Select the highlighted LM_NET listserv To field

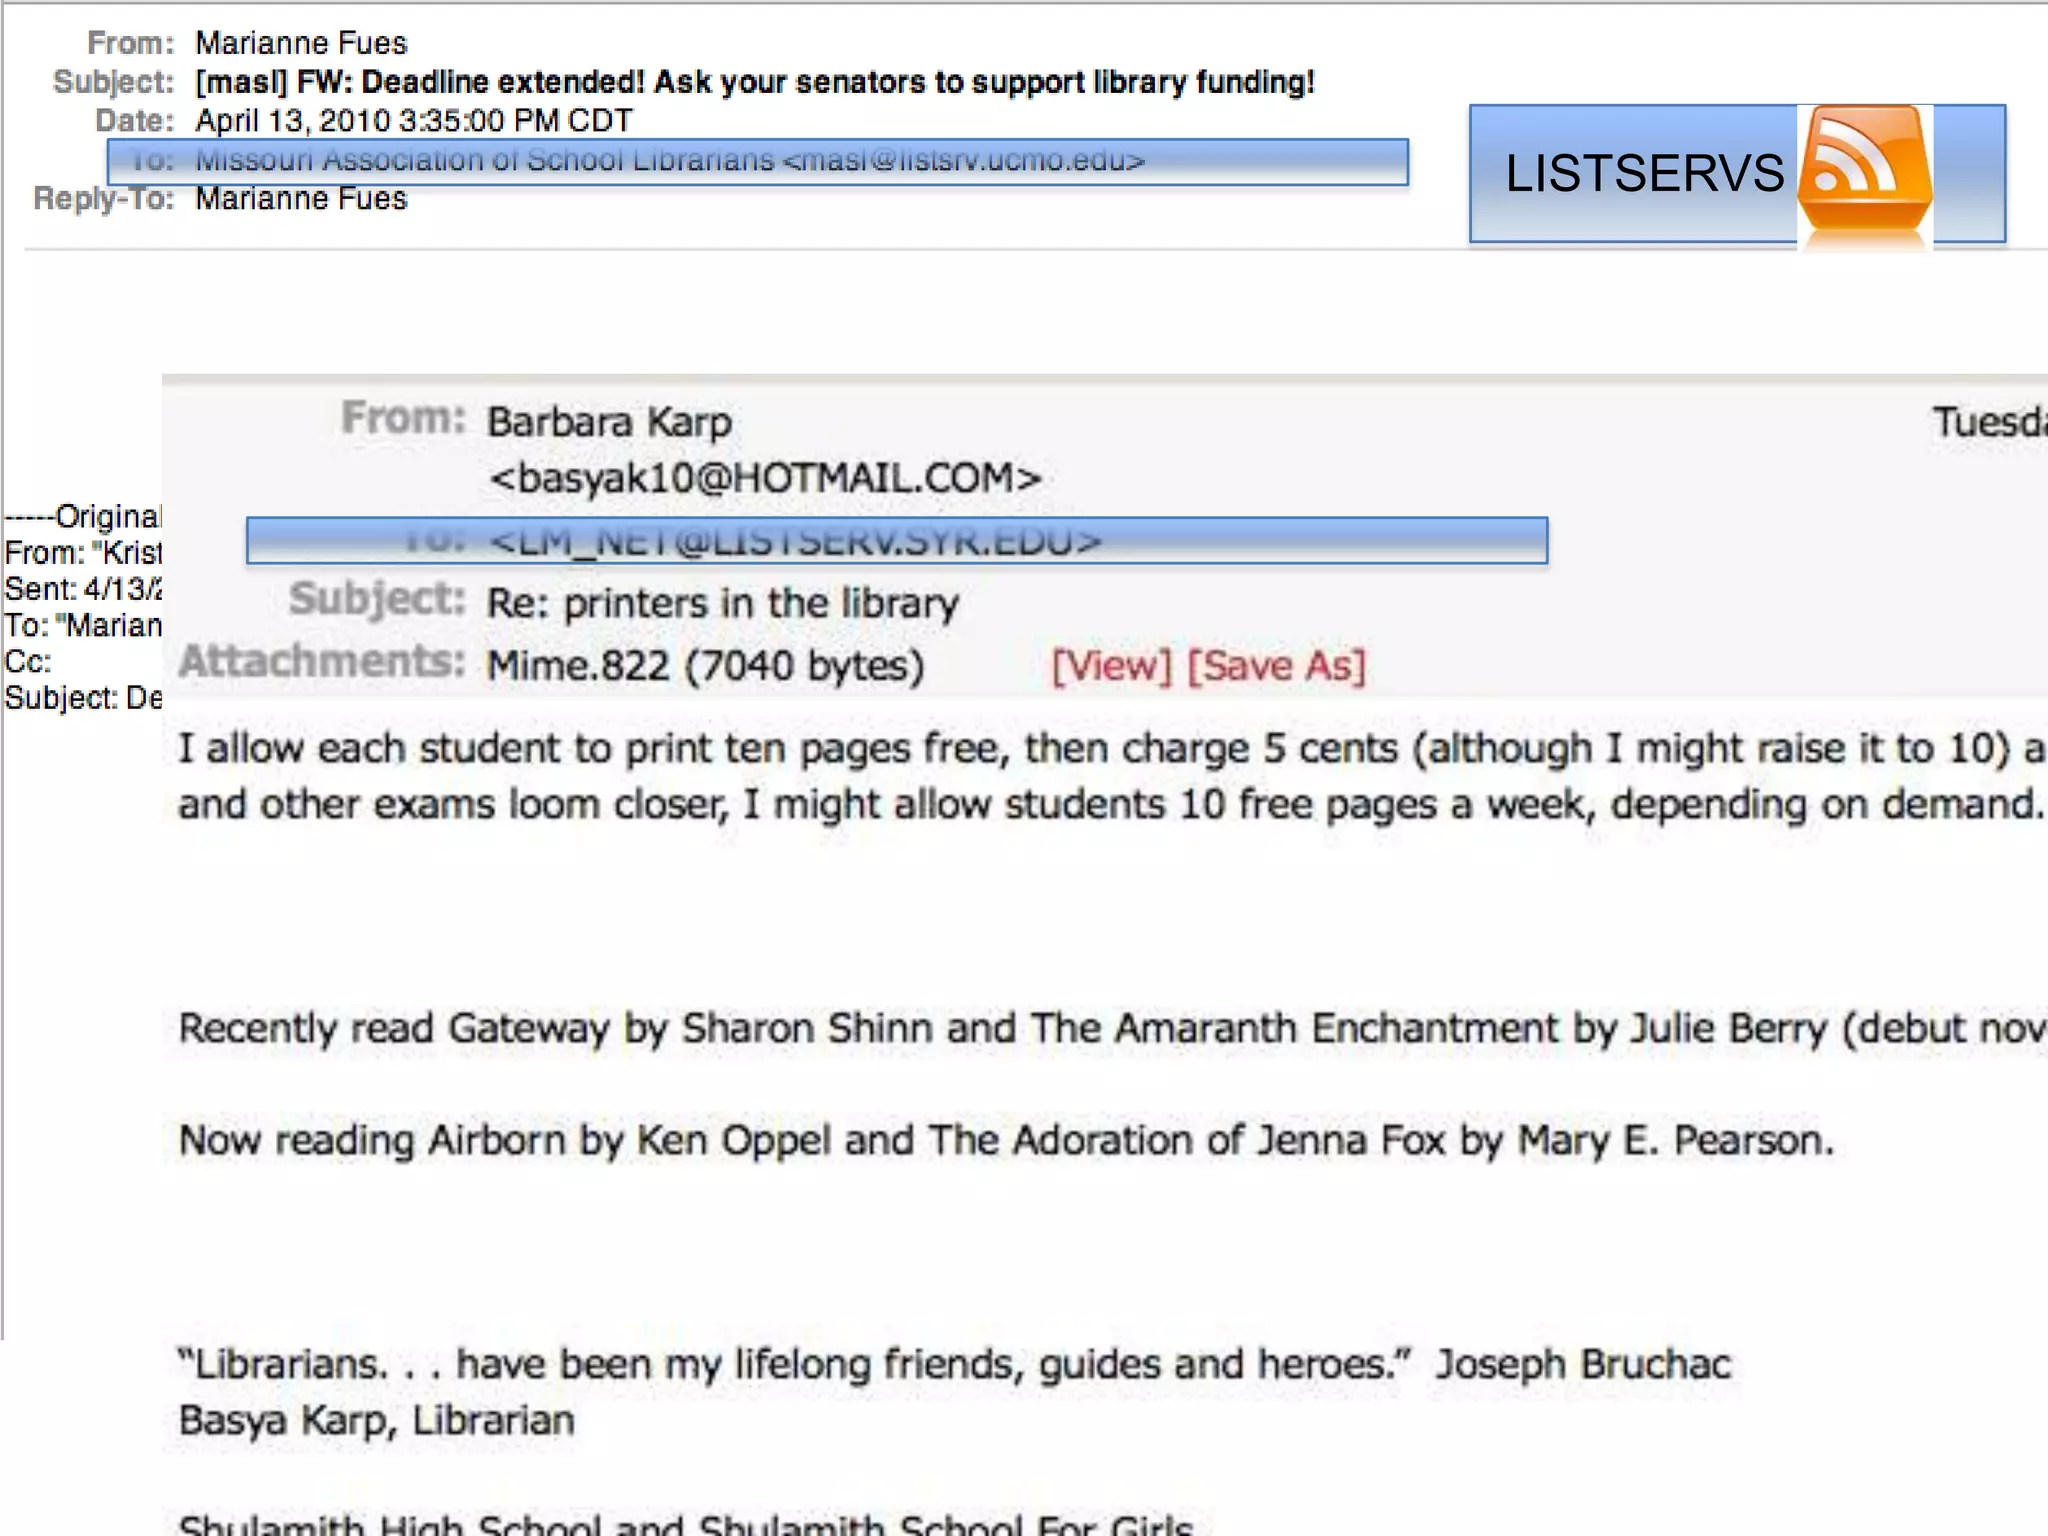896,541
